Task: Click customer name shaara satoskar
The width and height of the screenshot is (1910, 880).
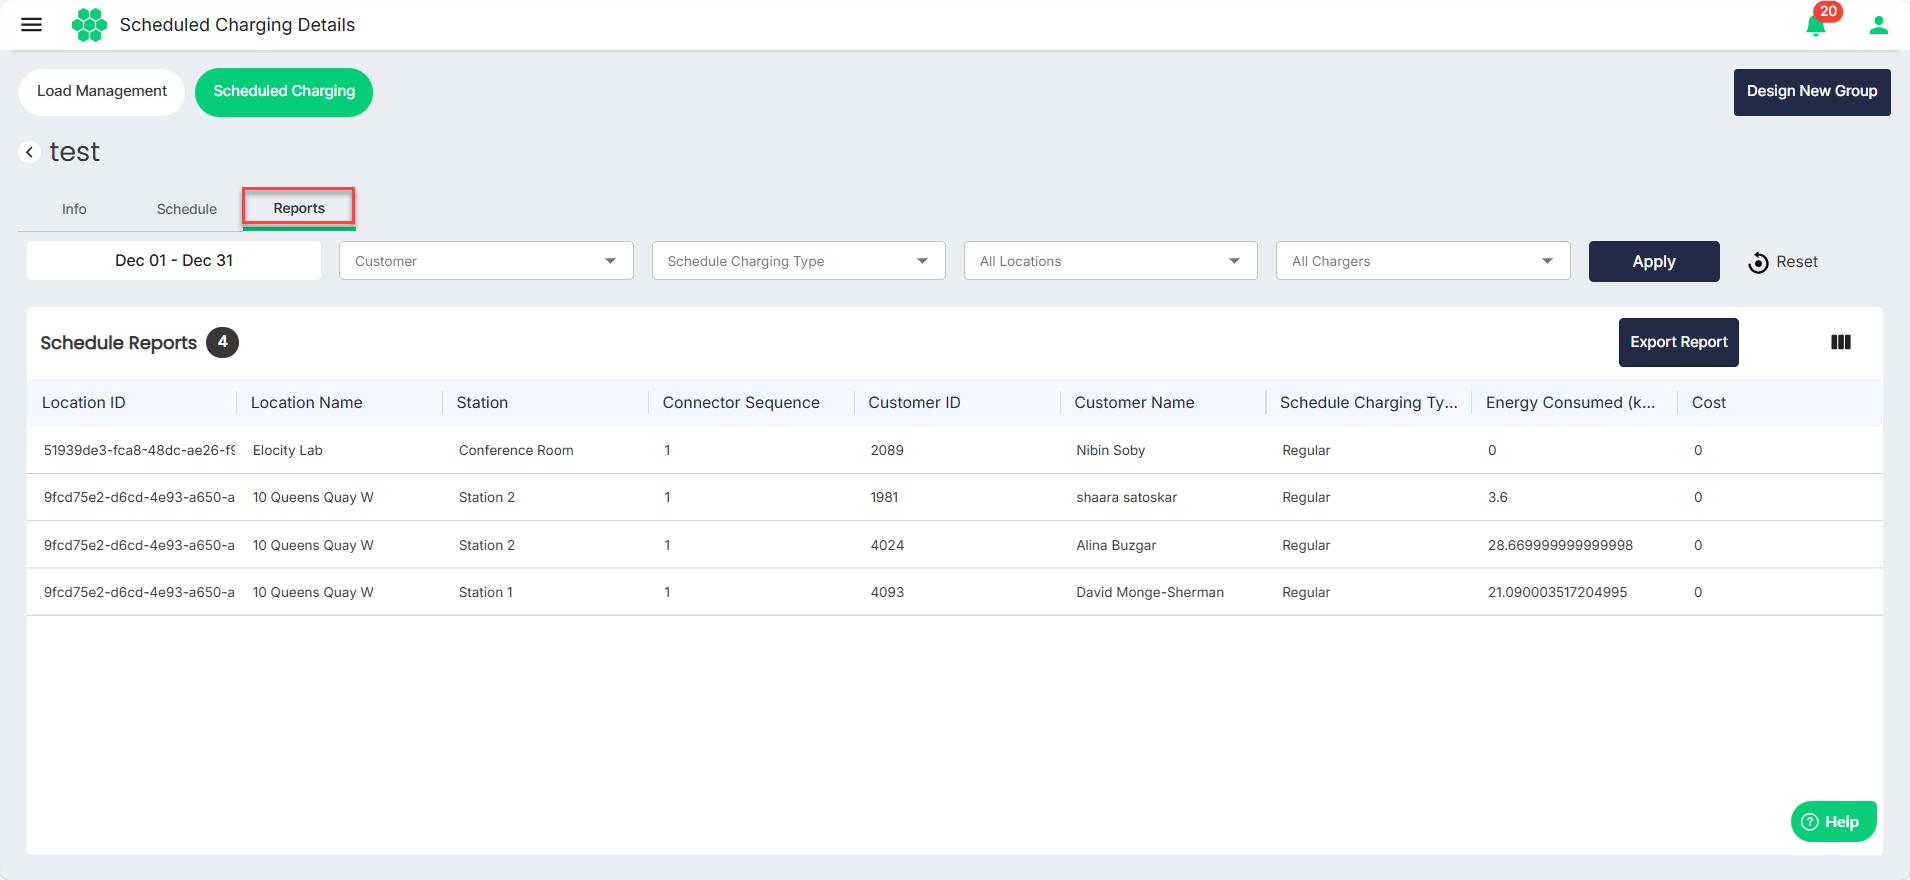Action: click(x=1127, y=497)
